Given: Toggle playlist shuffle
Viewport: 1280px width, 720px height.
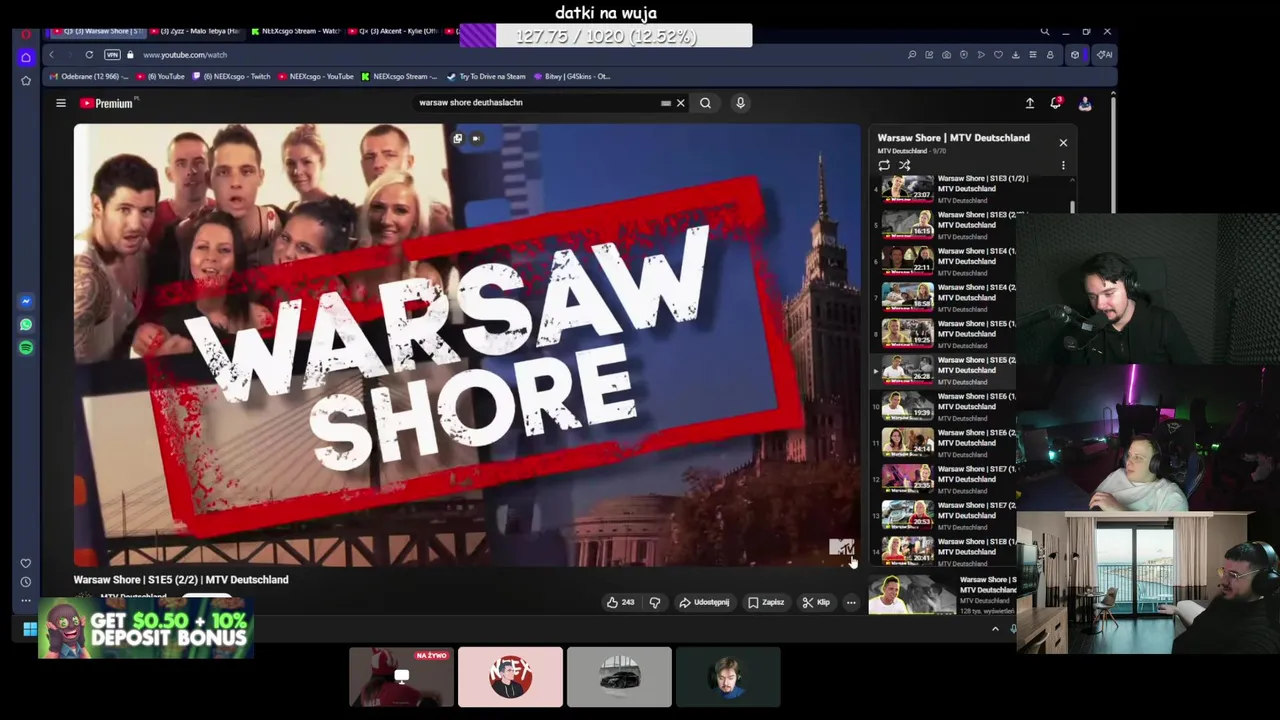Looking at the screenshot, I should (x=904, y=165).
